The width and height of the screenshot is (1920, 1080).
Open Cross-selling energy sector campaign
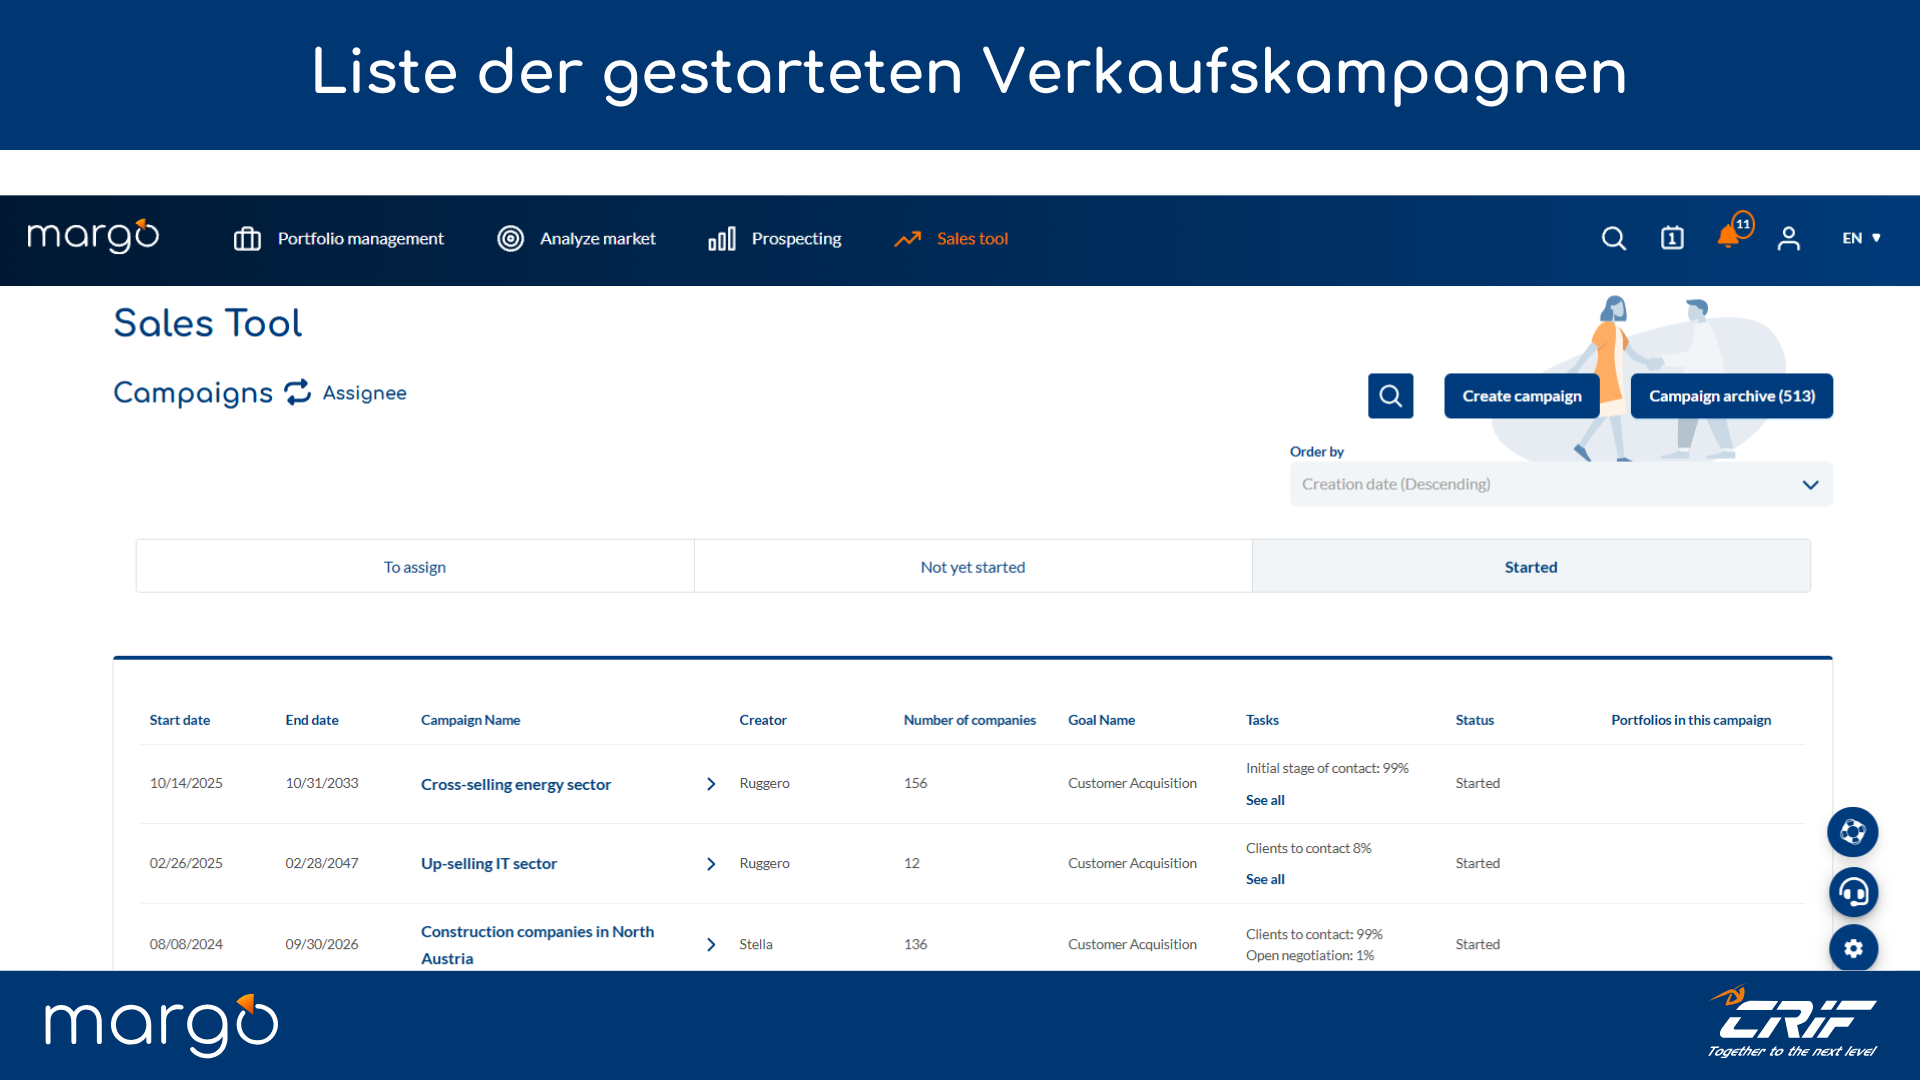point(516,784)
